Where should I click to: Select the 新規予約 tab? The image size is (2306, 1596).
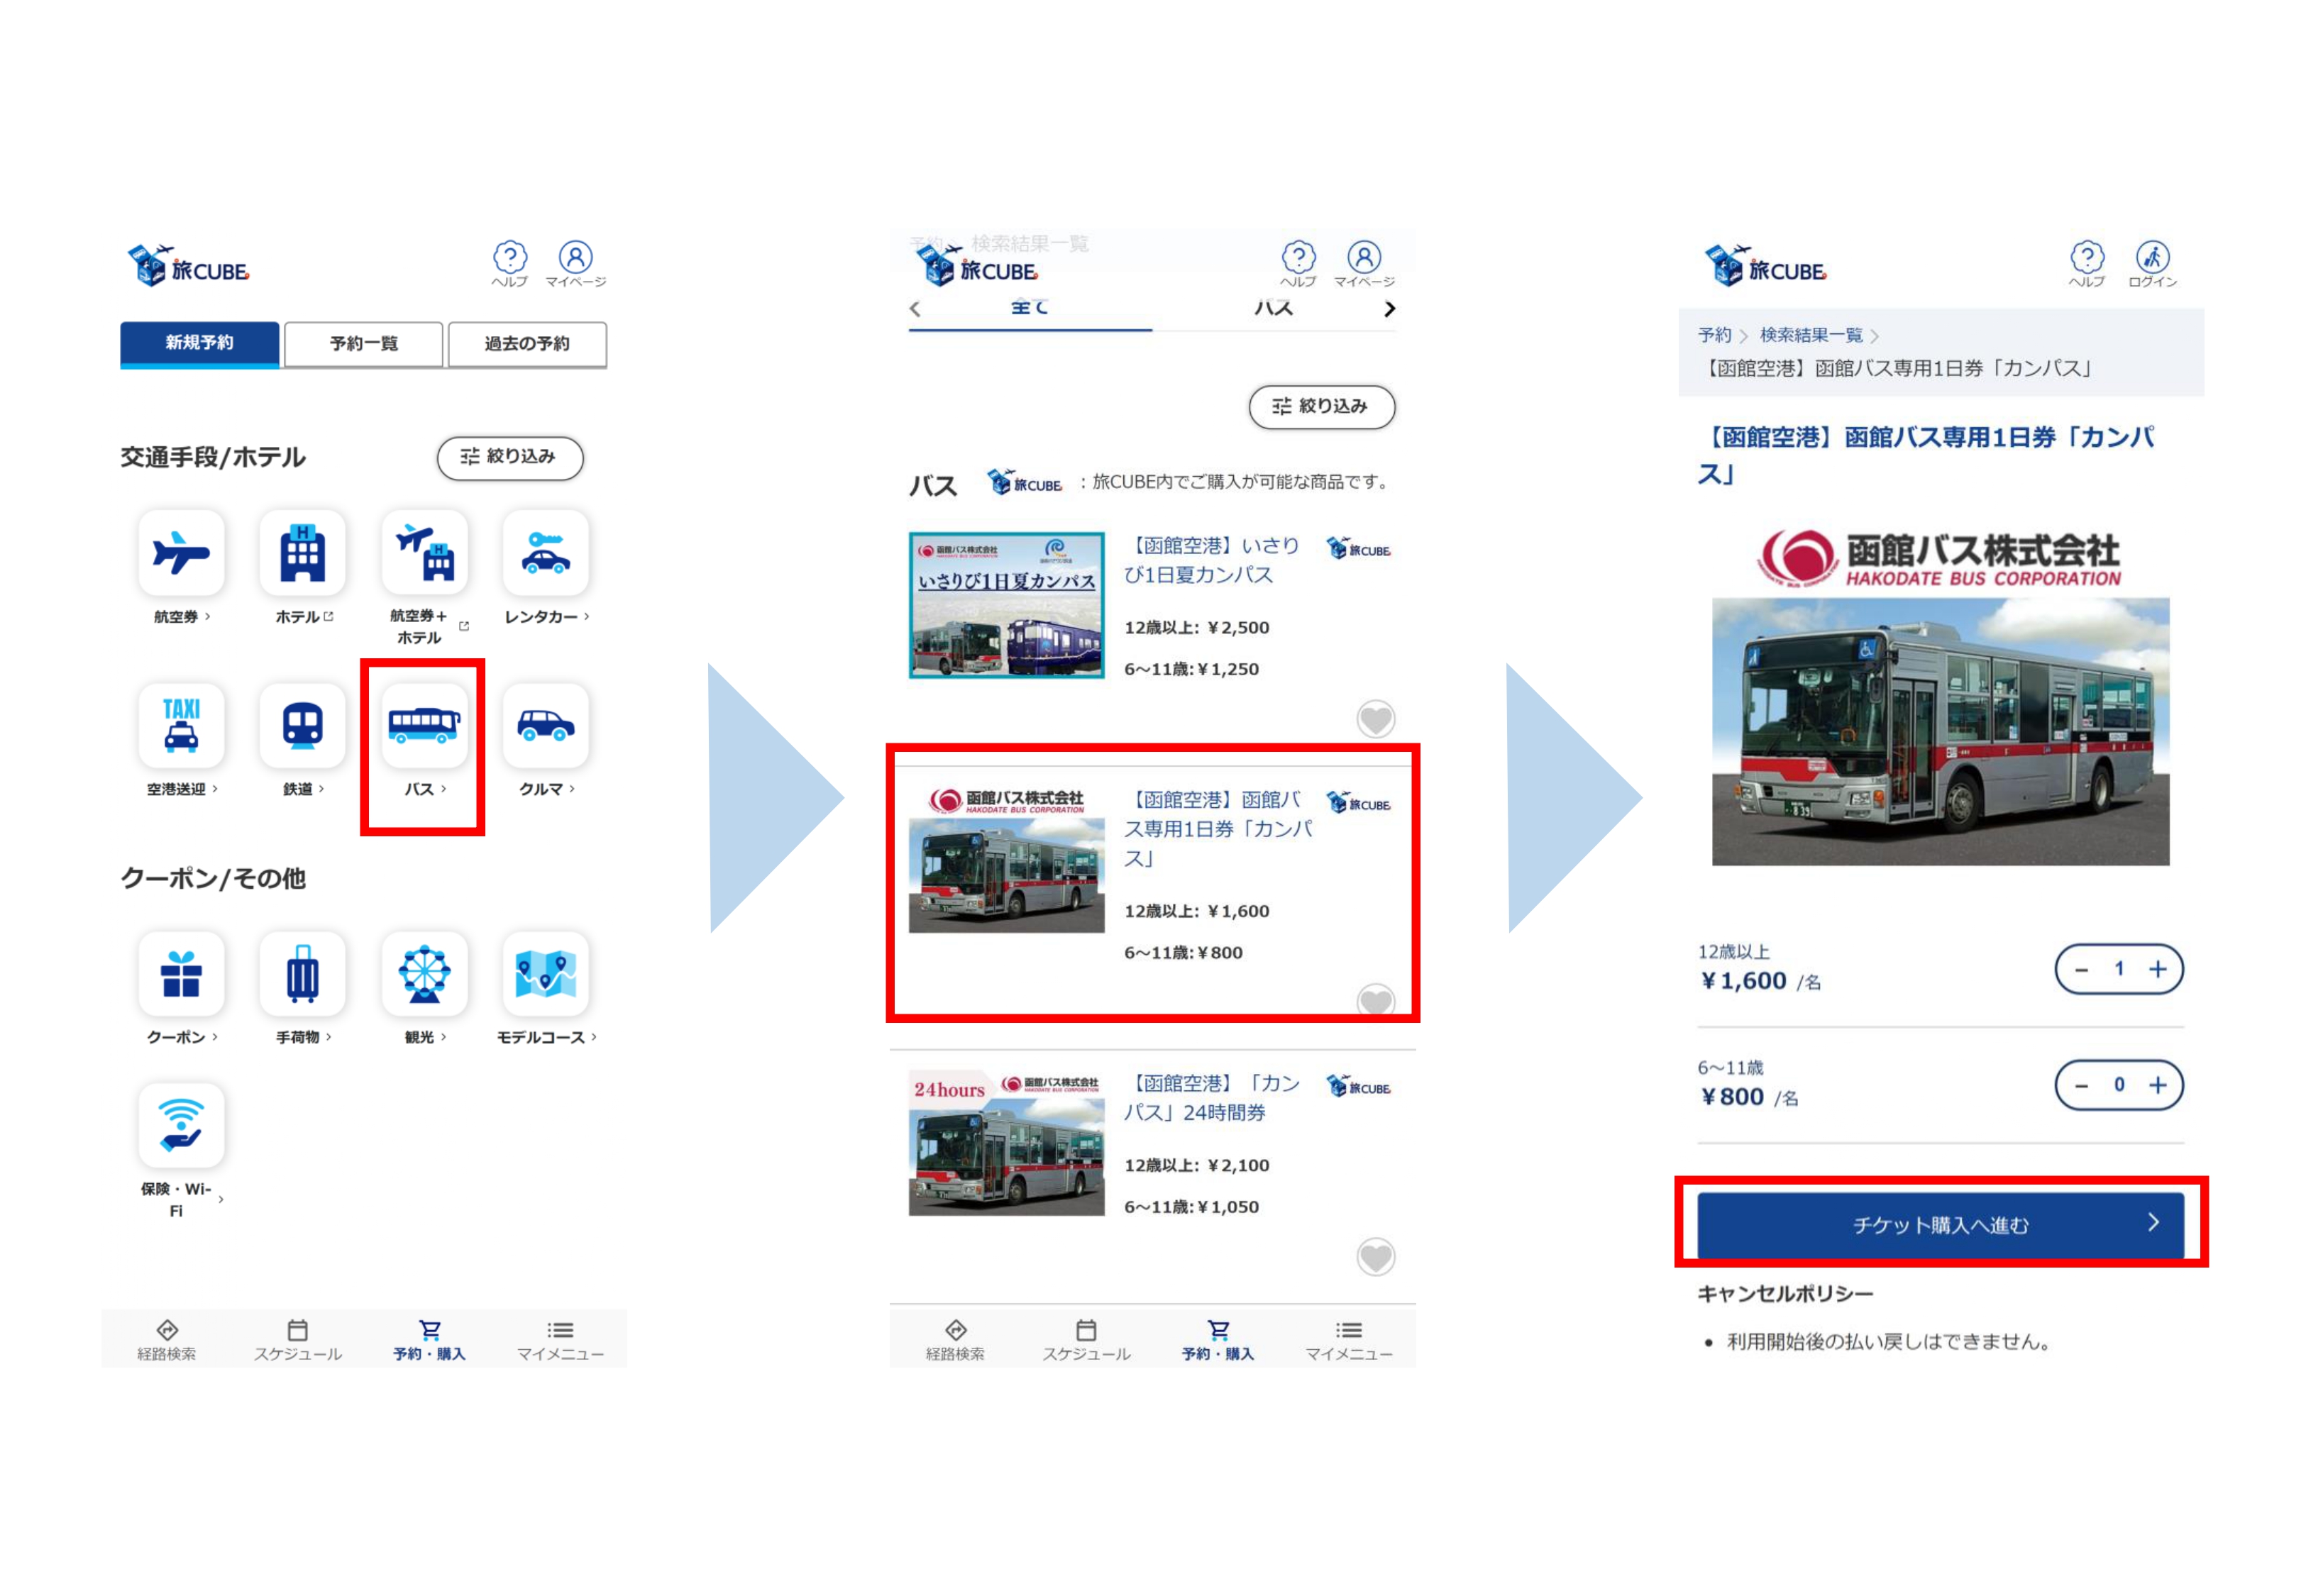coord(200,343)
